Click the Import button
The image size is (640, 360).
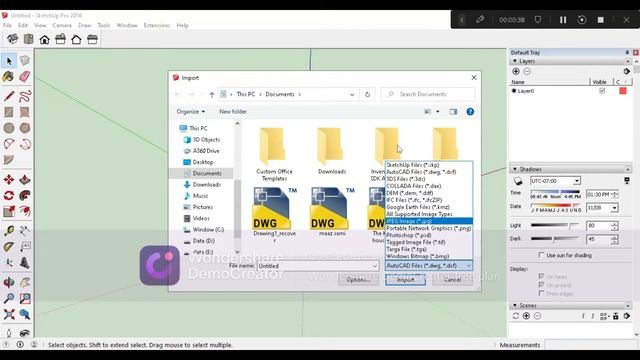tap(405, 280)
